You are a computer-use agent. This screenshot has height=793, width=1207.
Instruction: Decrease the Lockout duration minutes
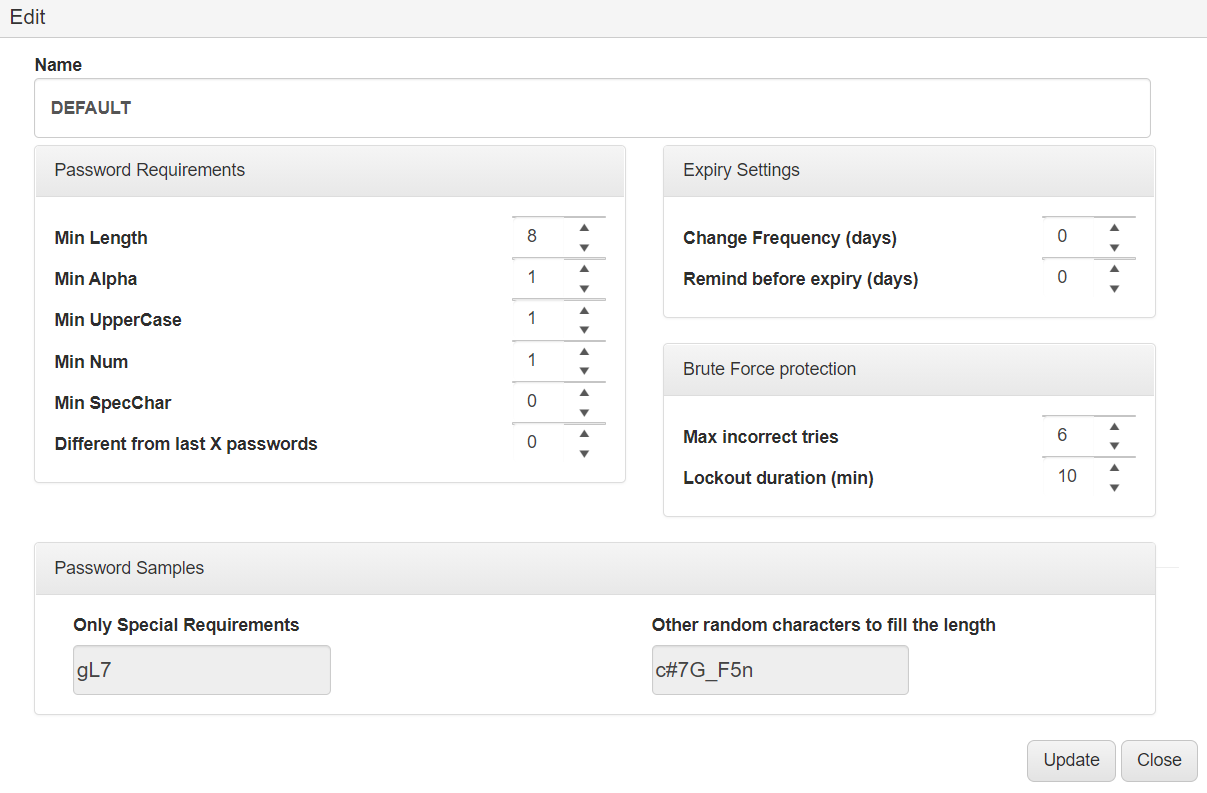[1114, 486]
